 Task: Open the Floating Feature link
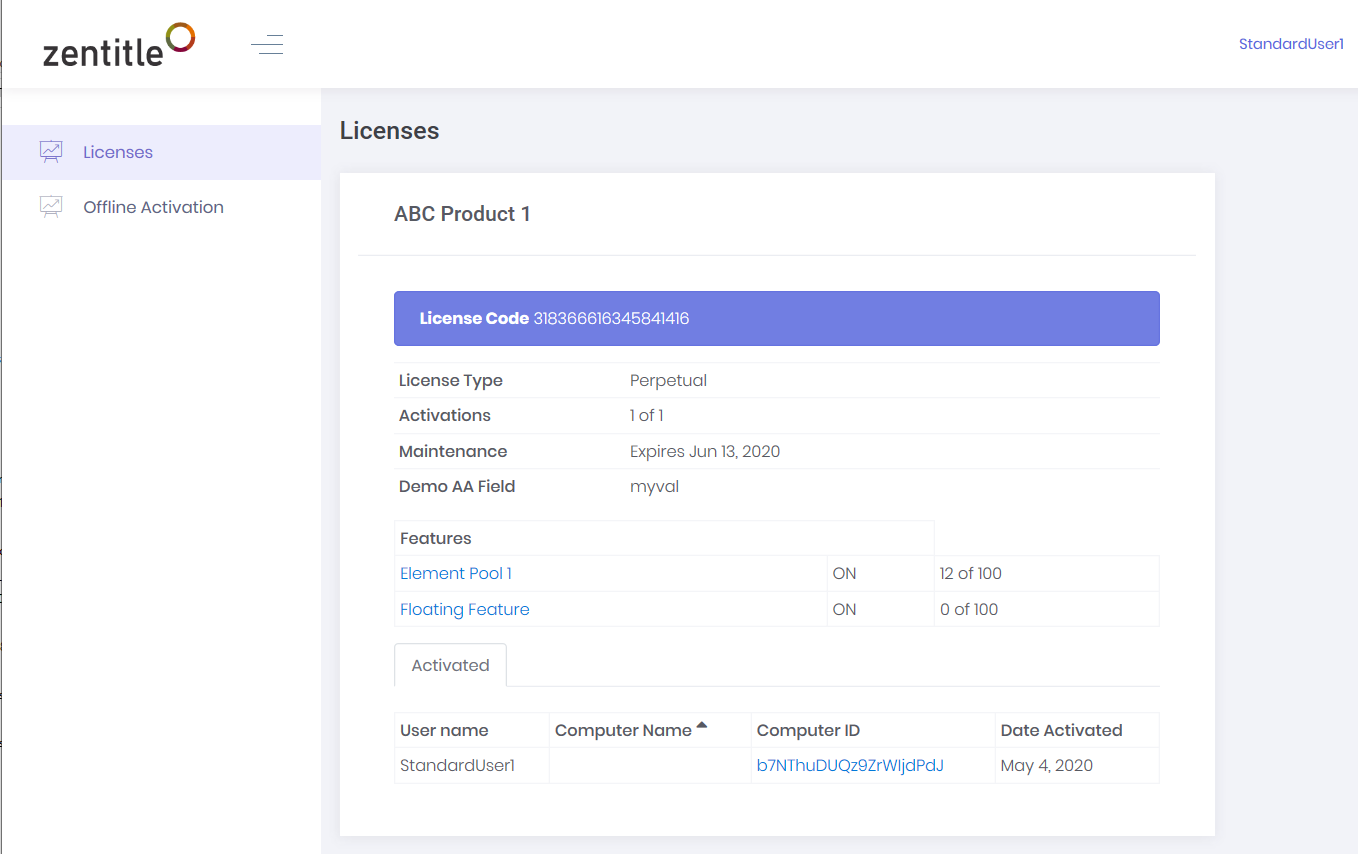465,609
